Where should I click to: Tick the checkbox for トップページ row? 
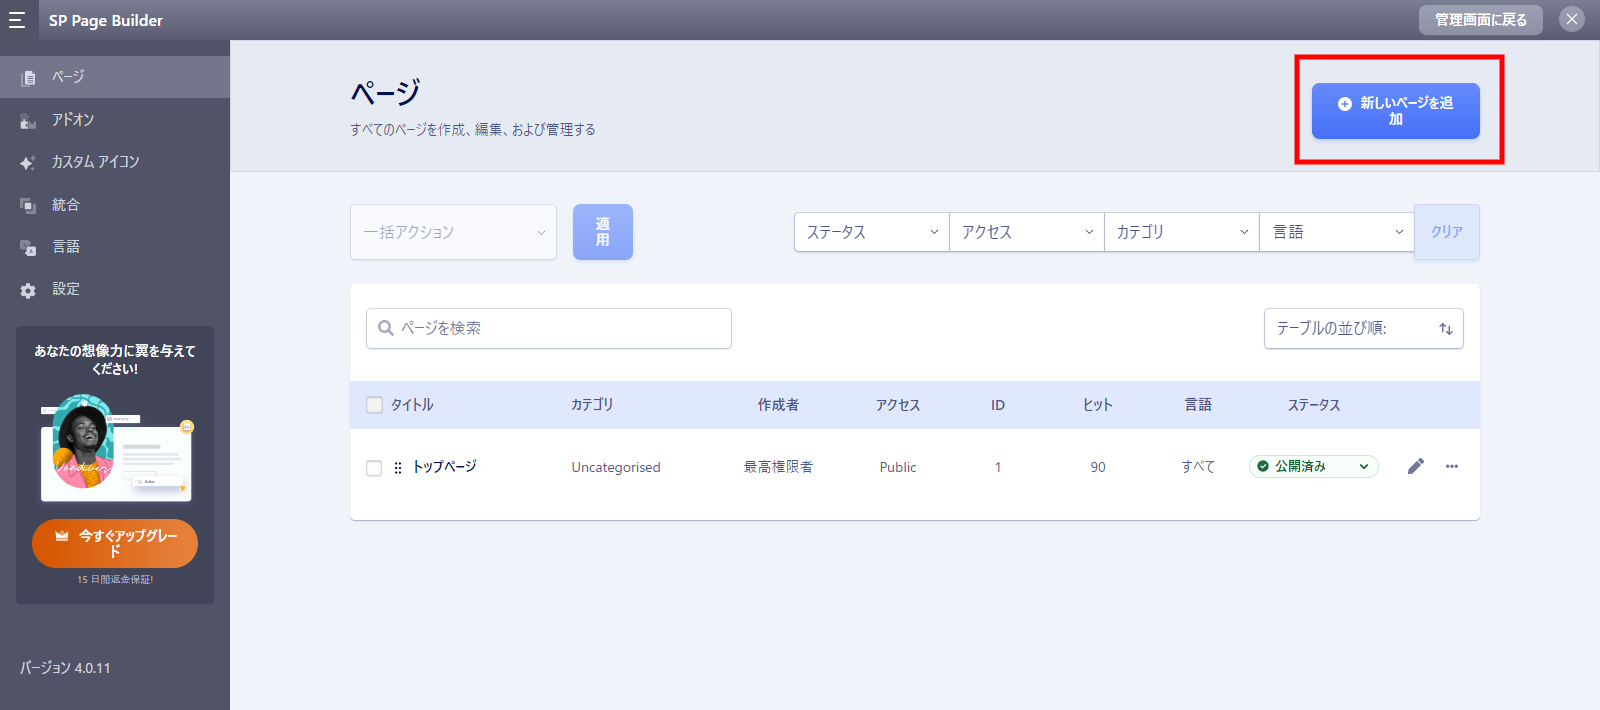tap(374, 468)
